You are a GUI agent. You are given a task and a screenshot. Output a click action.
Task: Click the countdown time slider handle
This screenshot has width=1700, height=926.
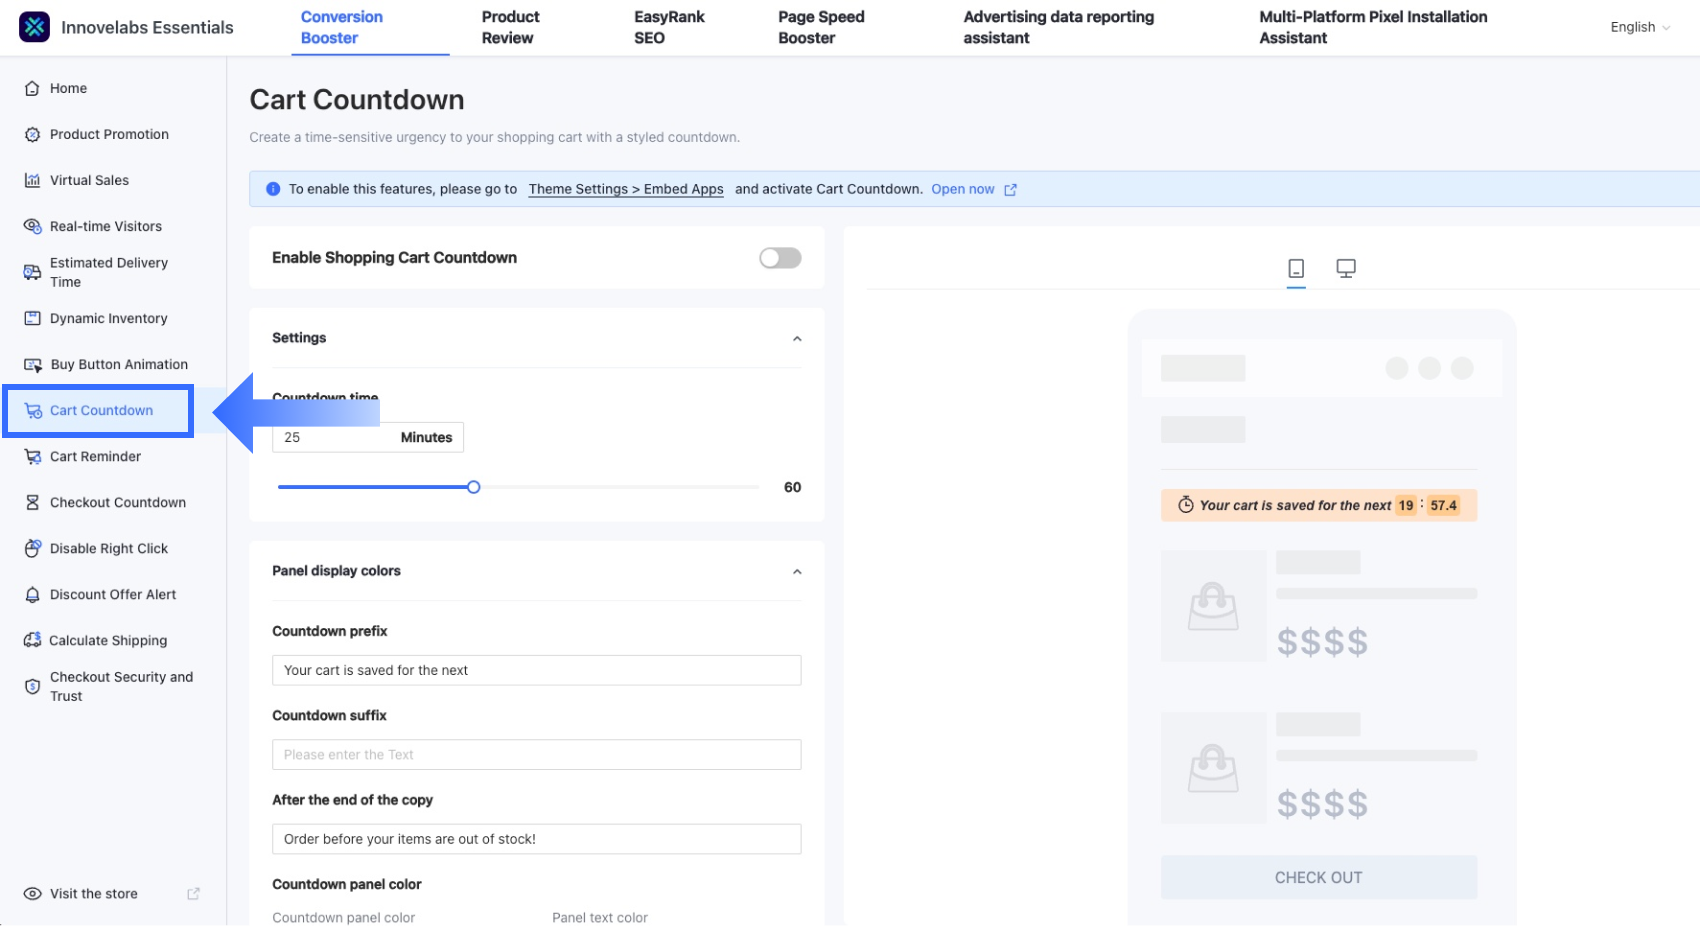474,487
